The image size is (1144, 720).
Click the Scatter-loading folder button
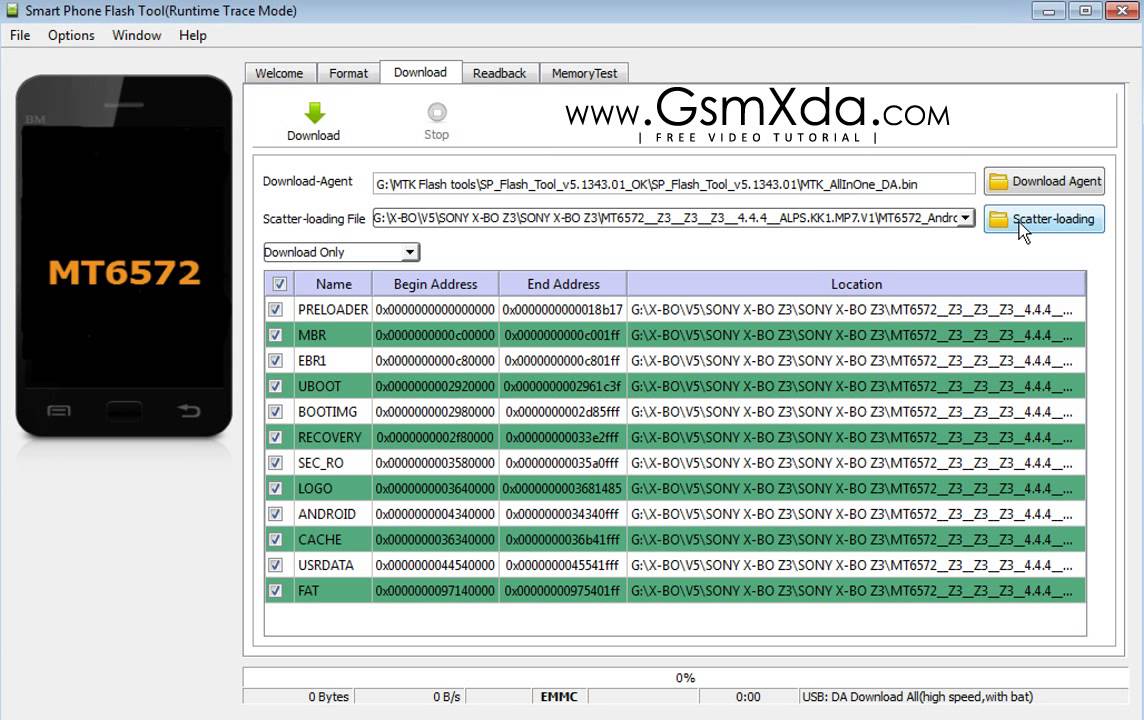pyautogui.click(x=1044, y=219)
